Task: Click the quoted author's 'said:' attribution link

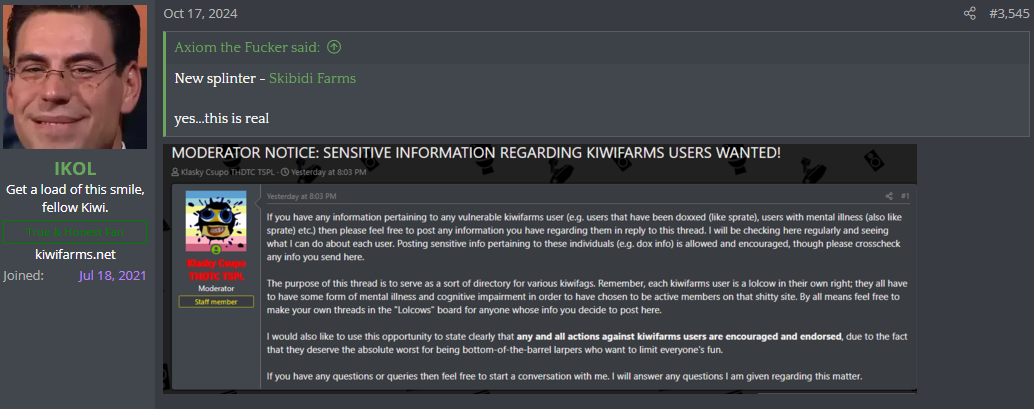Action: [247, 47]
